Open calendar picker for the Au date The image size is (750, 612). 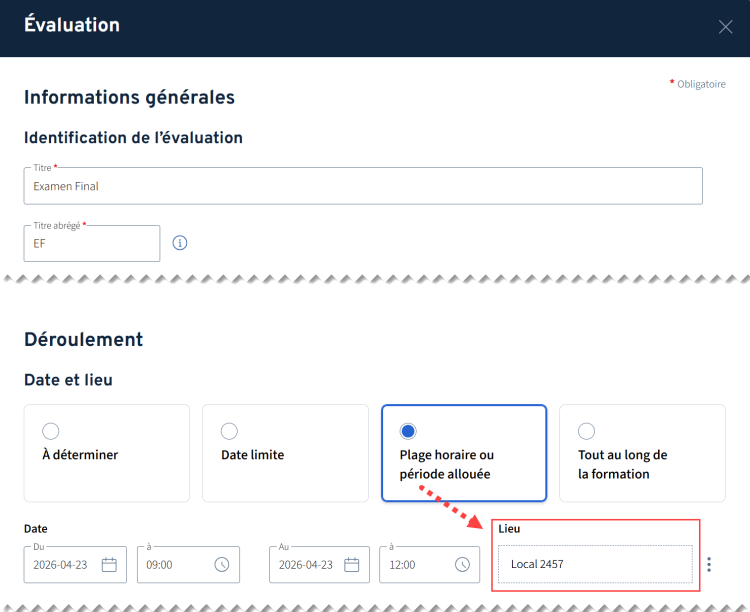352,565
